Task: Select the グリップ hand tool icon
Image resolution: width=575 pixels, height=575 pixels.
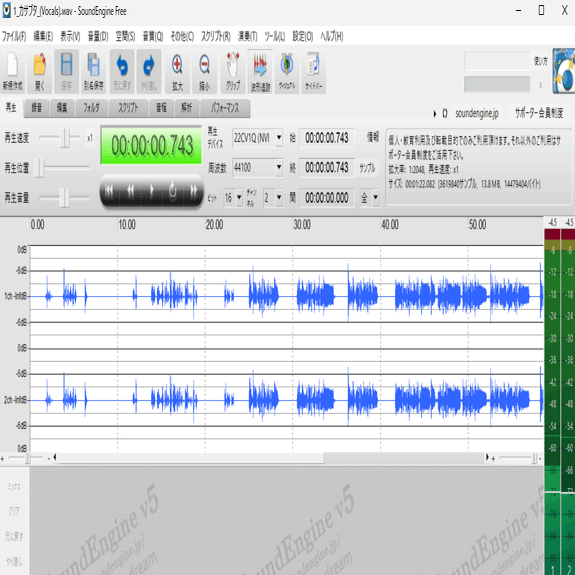Action: [x=233, y=72]
